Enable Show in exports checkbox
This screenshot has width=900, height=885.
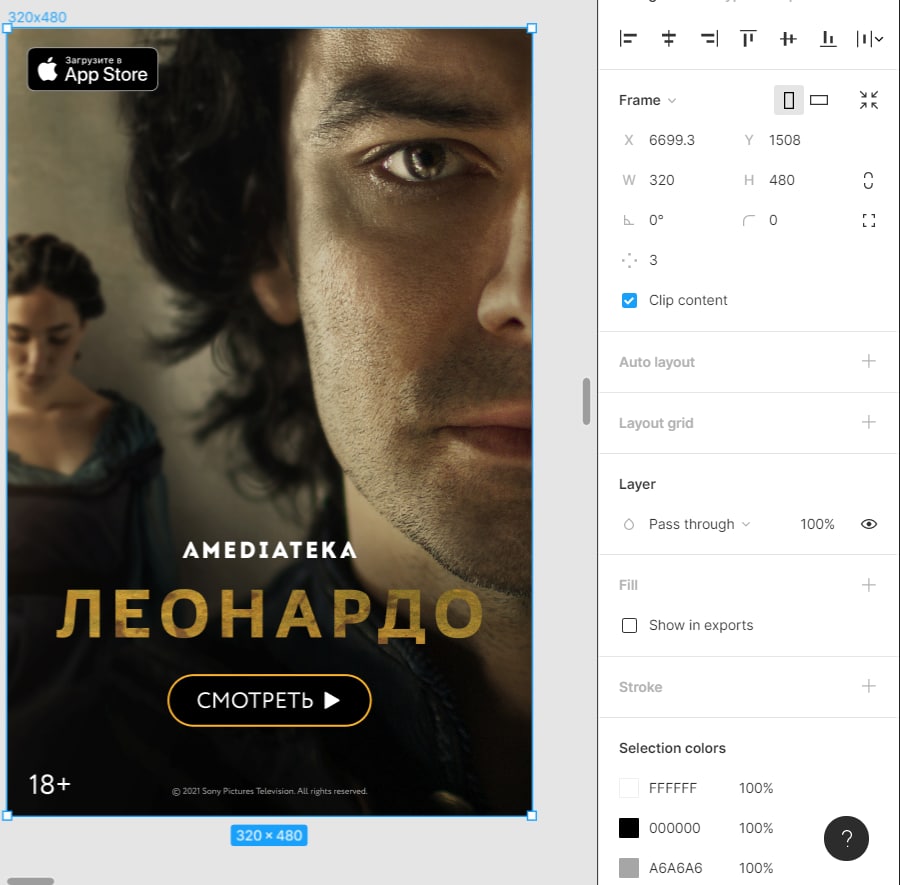click(629, 625)
